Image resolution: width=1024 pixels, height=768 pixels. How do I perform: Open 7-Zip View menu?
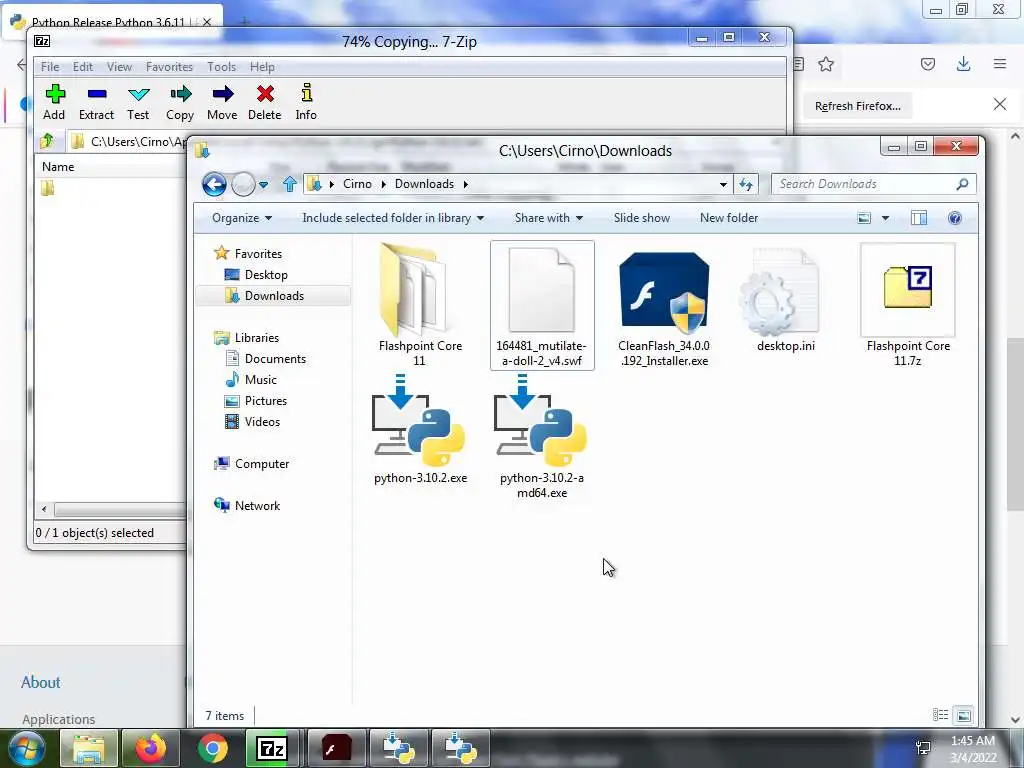120,67
